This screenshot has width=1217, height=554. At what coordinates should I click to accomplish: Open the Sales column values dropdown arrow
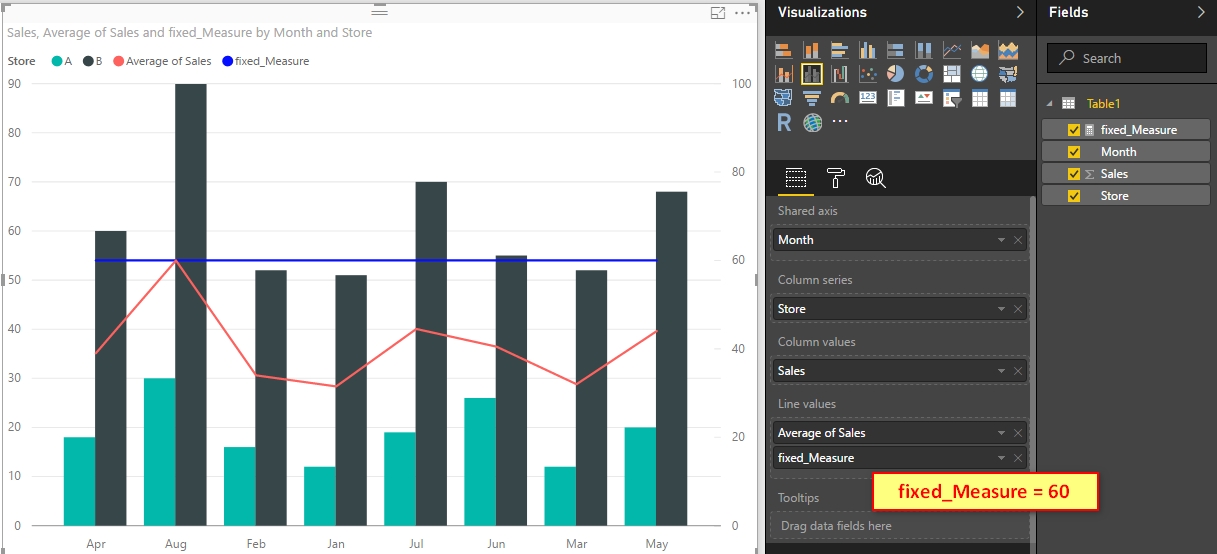click(1001, 371)
